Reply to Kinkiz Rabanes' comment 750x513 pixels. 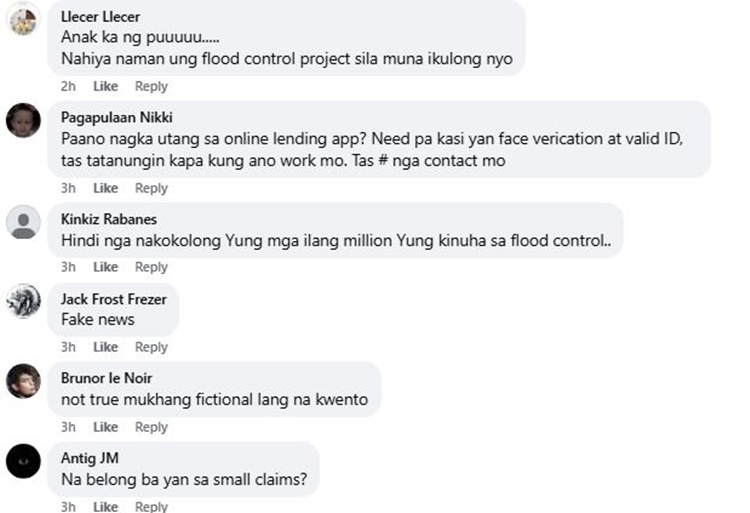[151, 267]
